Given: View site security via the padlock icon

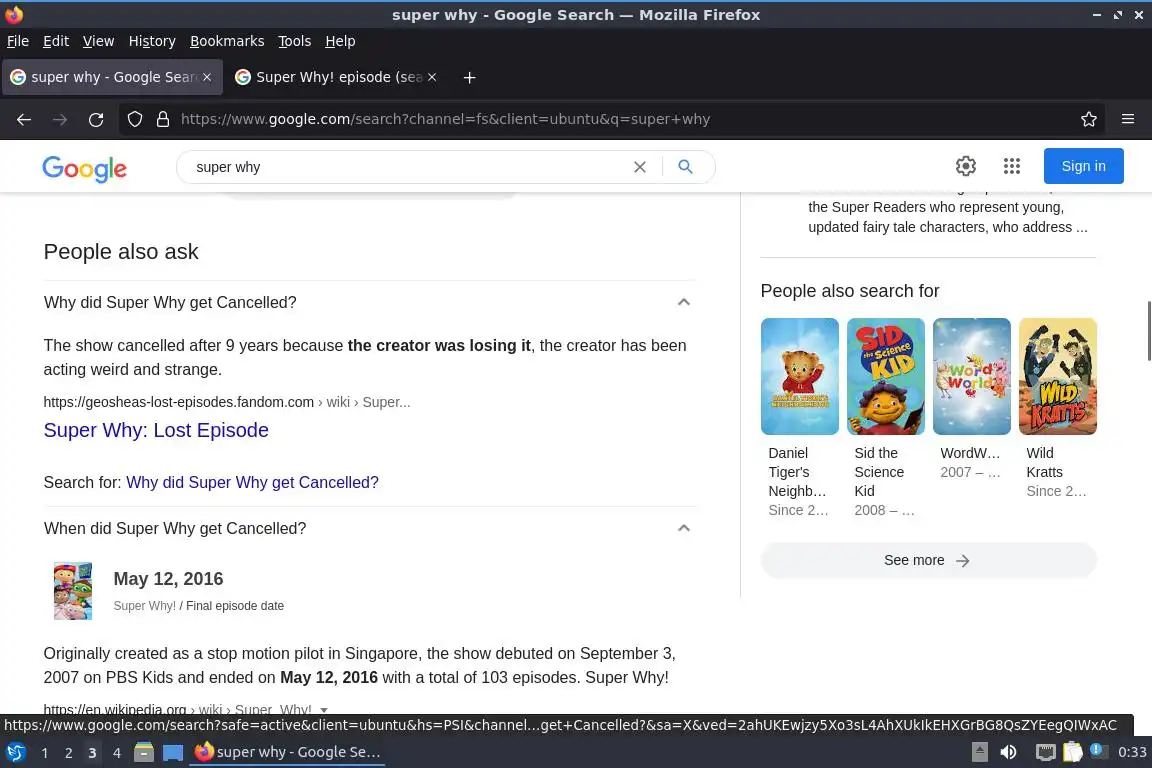Looking at the screenshot, I should [163, 119].
